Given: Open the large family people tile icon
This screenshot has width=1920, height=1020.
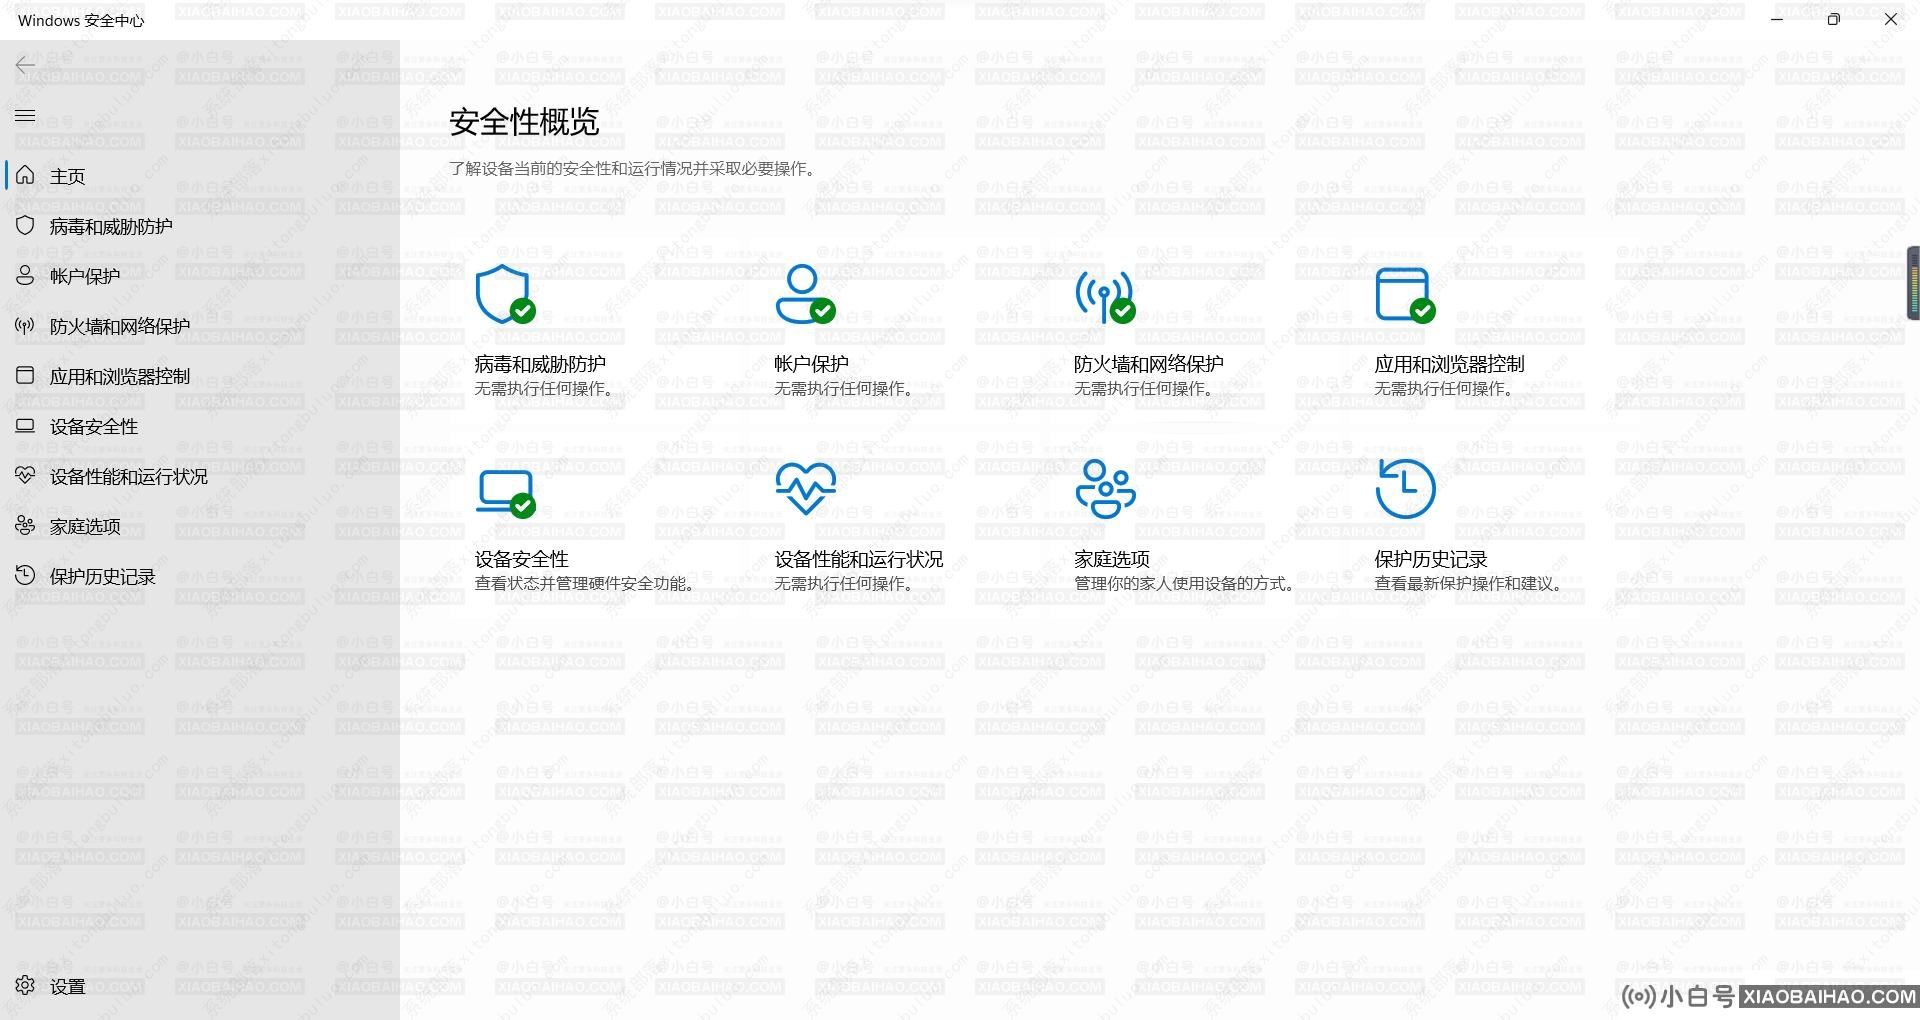Looking at the screenshot, I should [1105, 489].
